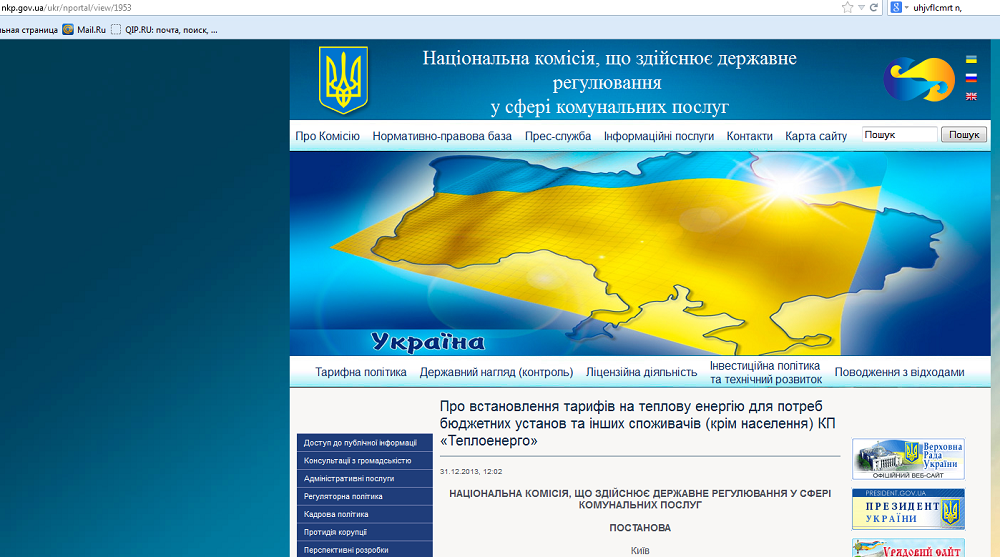Switch site language via Russian flag
This screenshot has width=1000, height=557.
971,78
